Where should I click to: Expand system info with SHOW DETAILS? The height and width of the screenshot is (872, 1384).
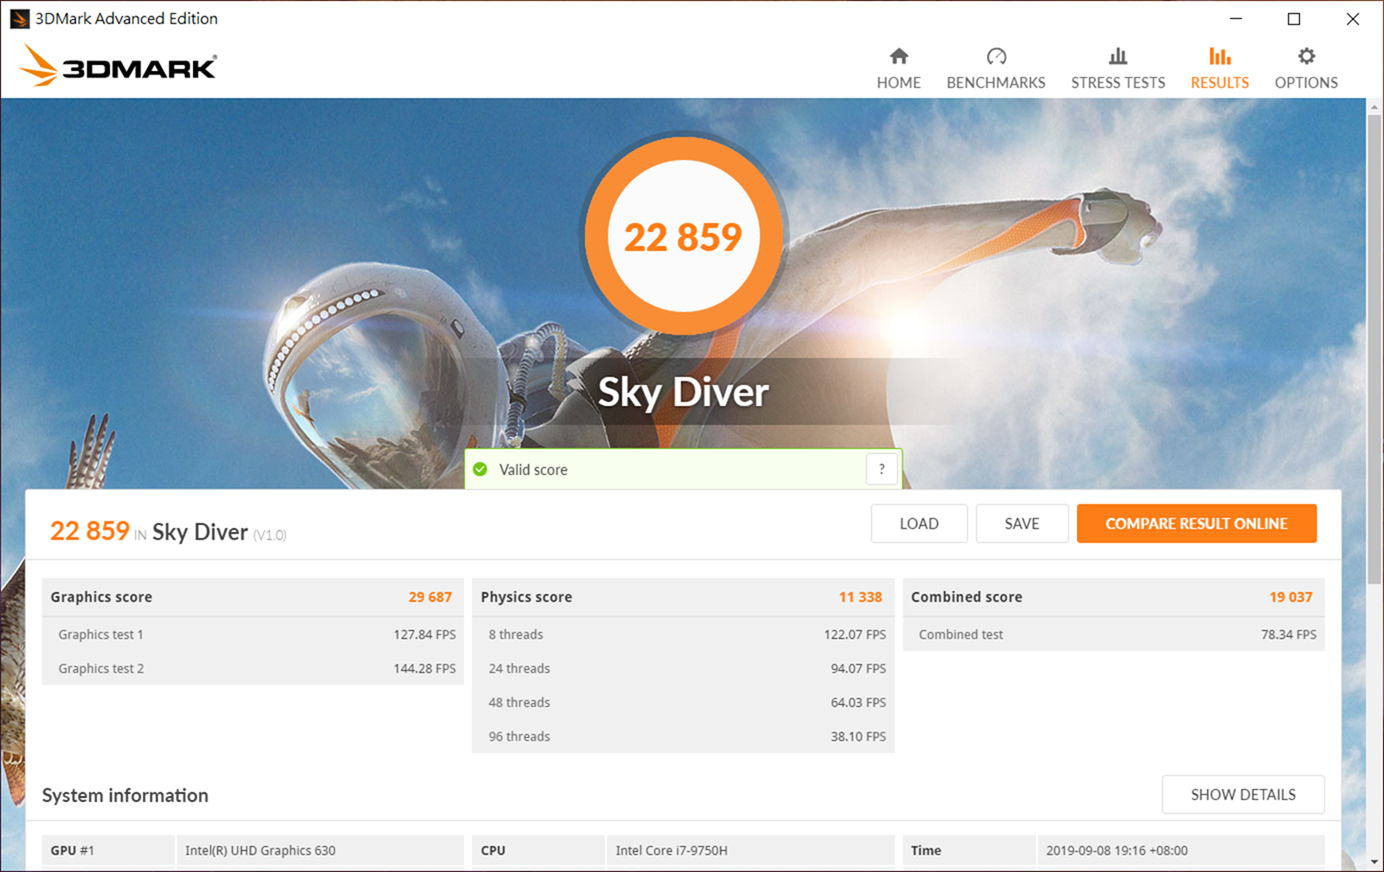tap(1242, 794)
